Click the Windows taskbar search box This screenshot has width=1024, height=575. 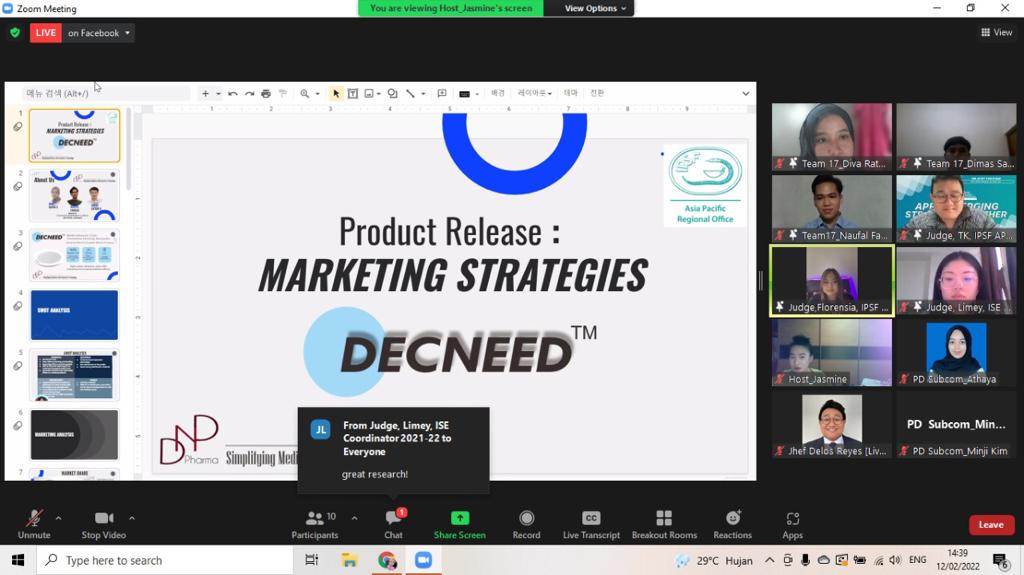click(165, 560)
